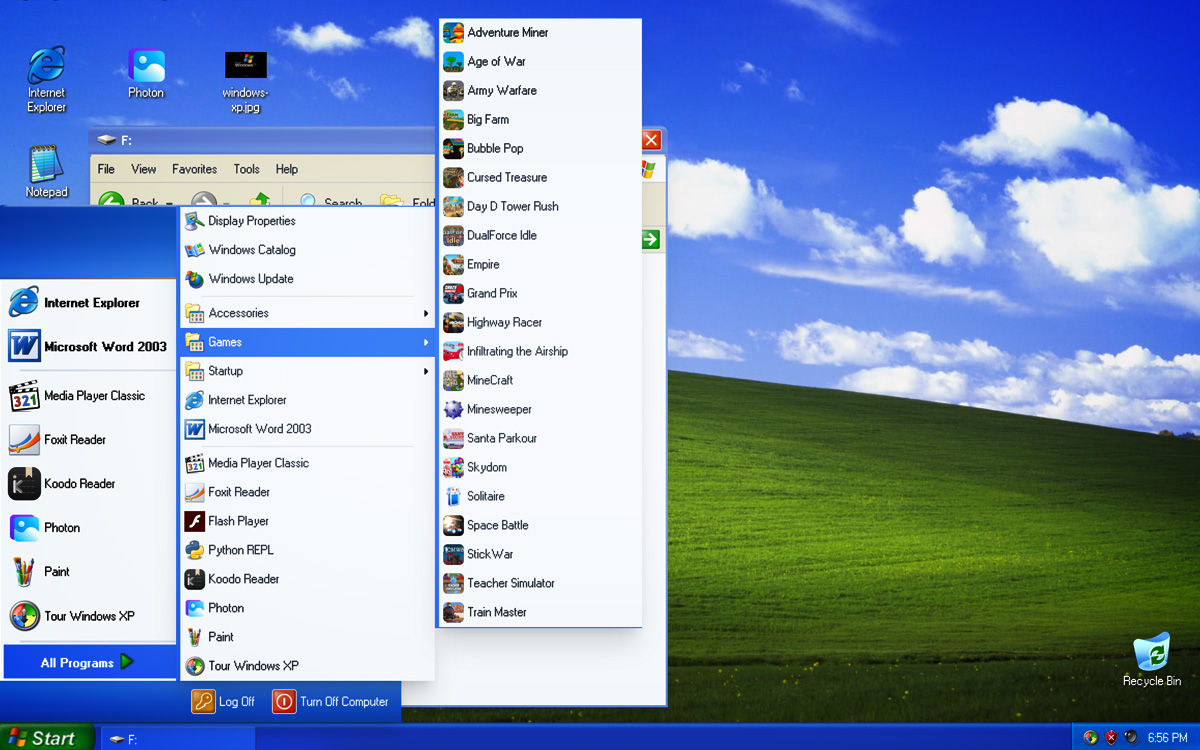Select windows-xp.jpg desktop file
The image size is (1200, 750).
click(245, 82)
